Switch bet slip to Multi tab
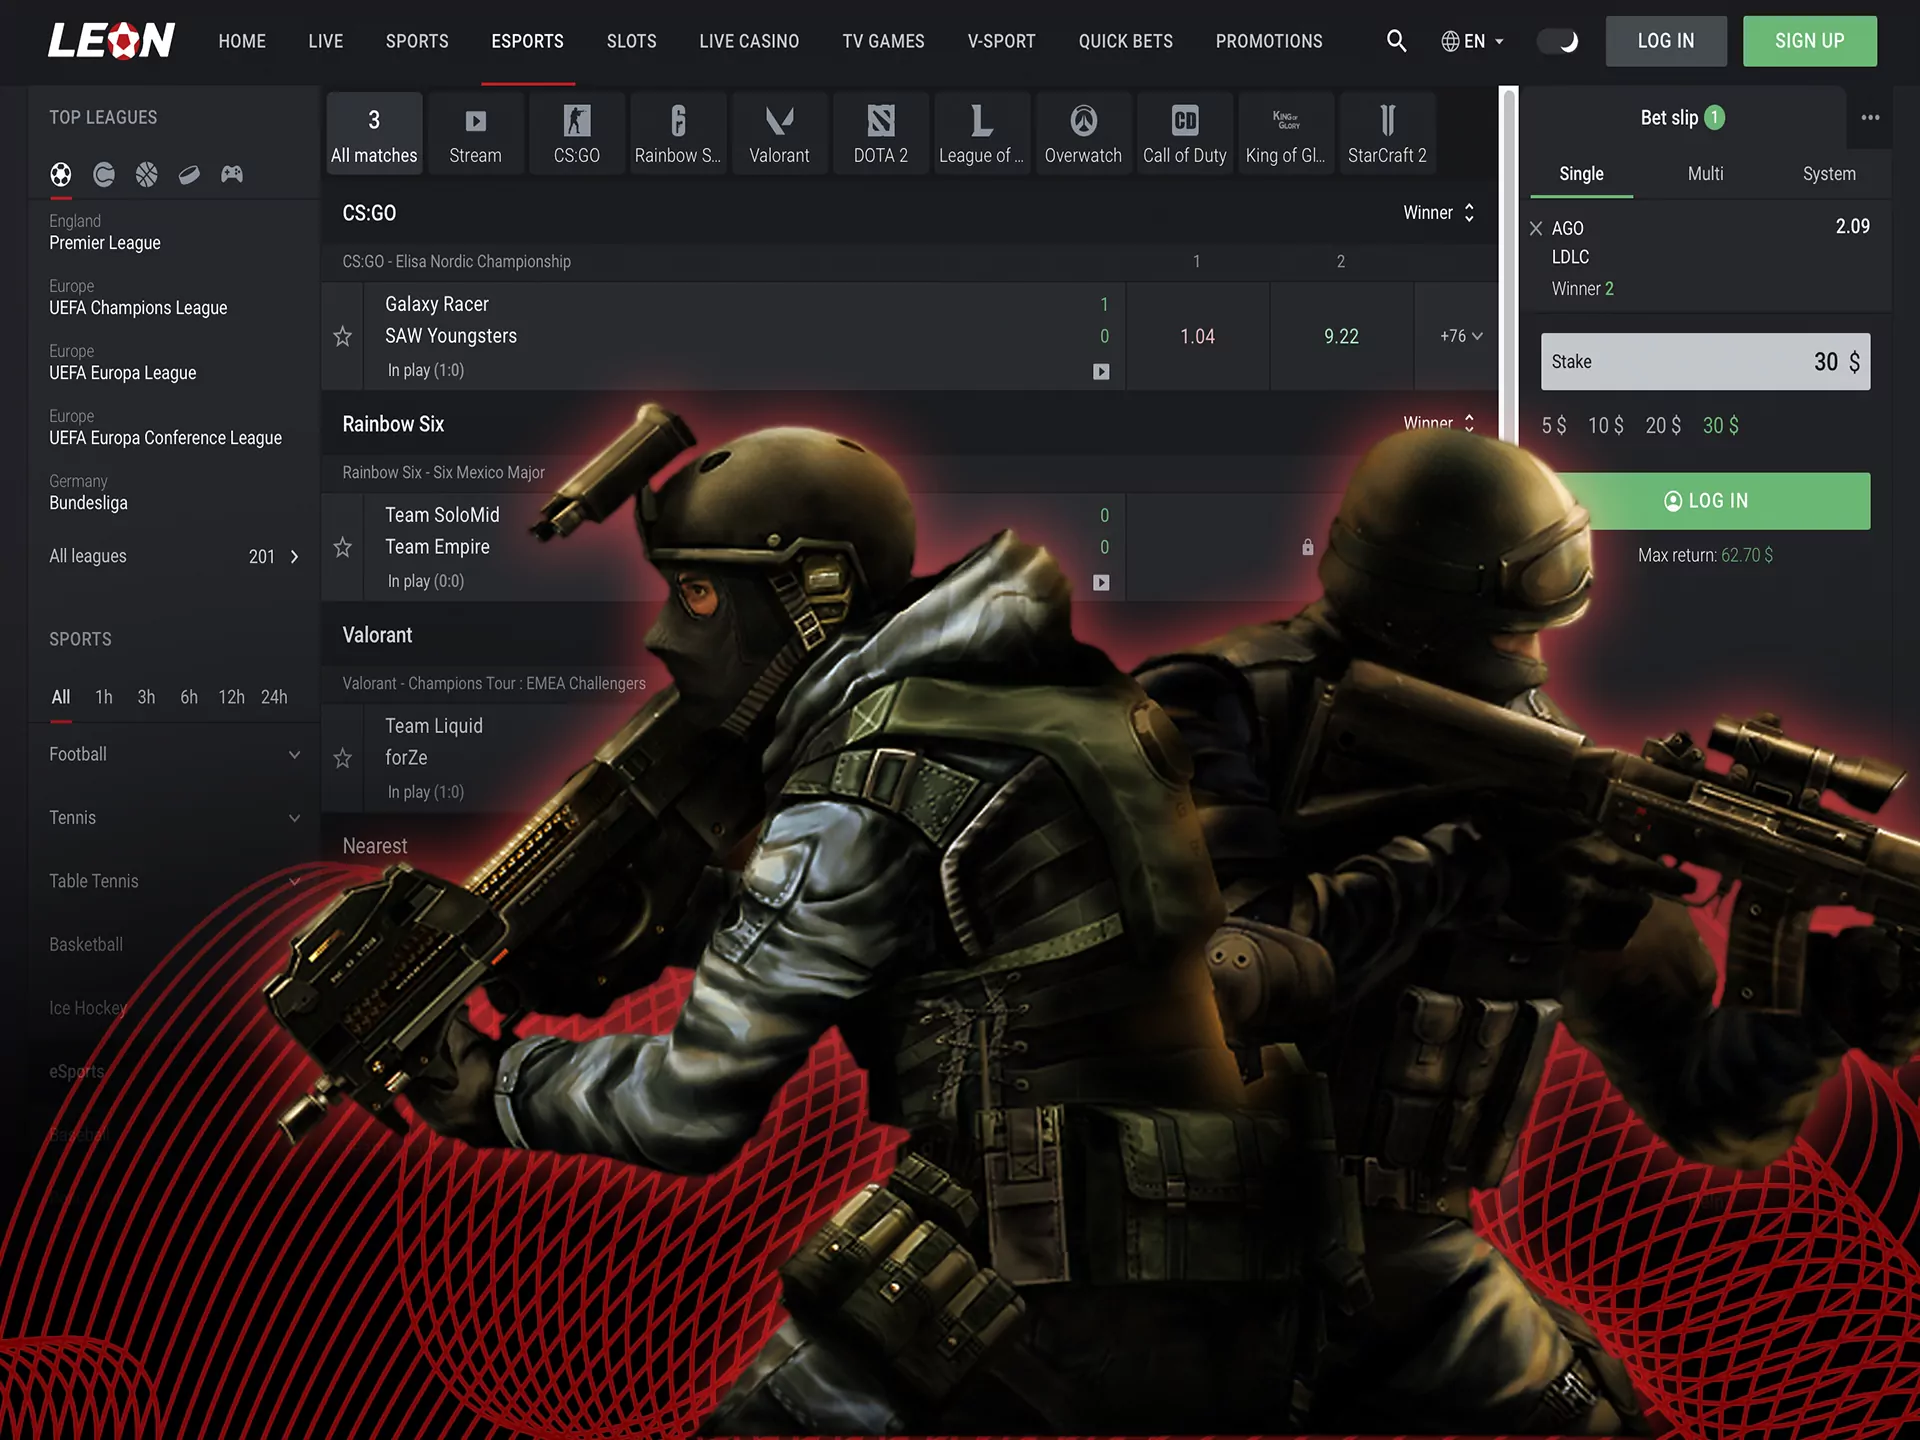1920x1440 pixels. click(1705, 174)
